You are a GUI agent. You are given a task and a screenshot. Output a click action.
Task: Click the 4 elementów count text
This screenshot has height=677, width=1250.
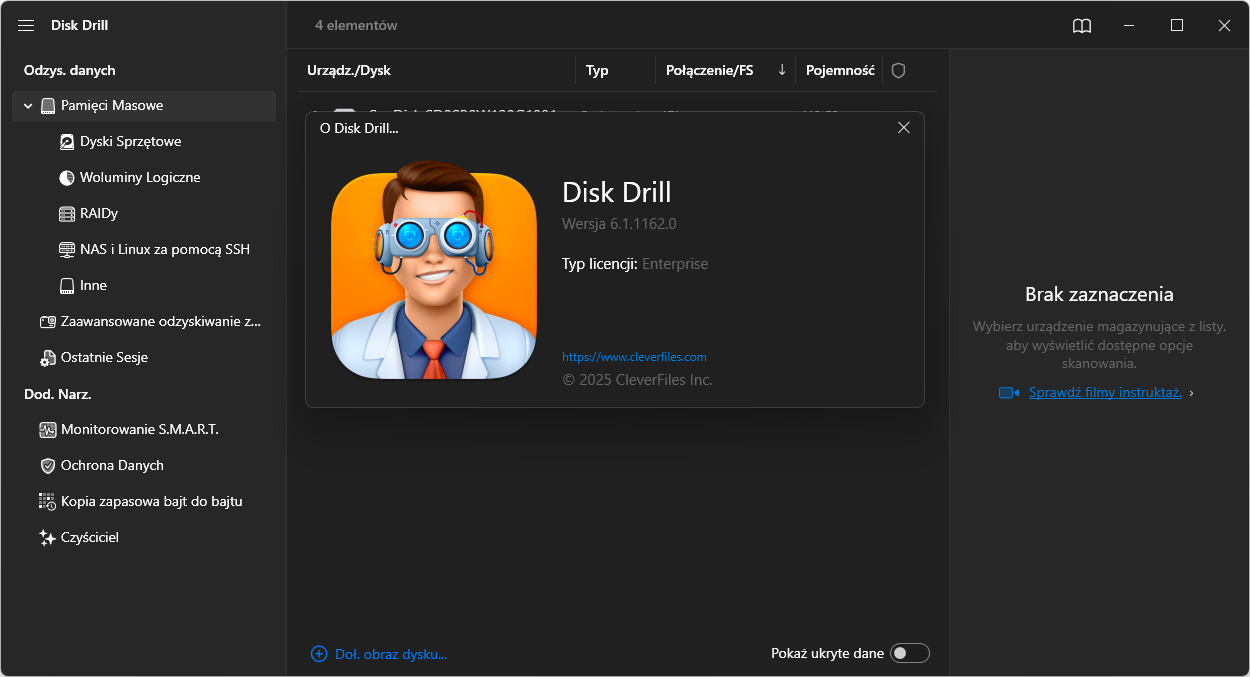(356, 25)
